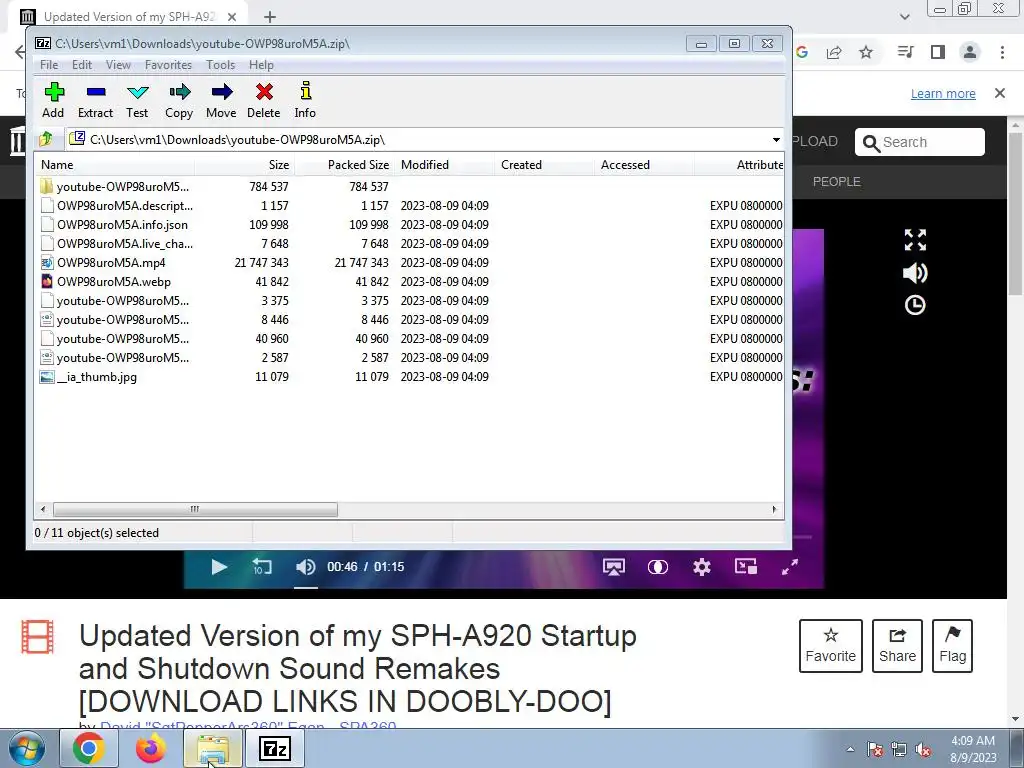Open the Help menu in 7-Zip
The width and height of the screenshot is (1024, 768).
click(261, 65)
